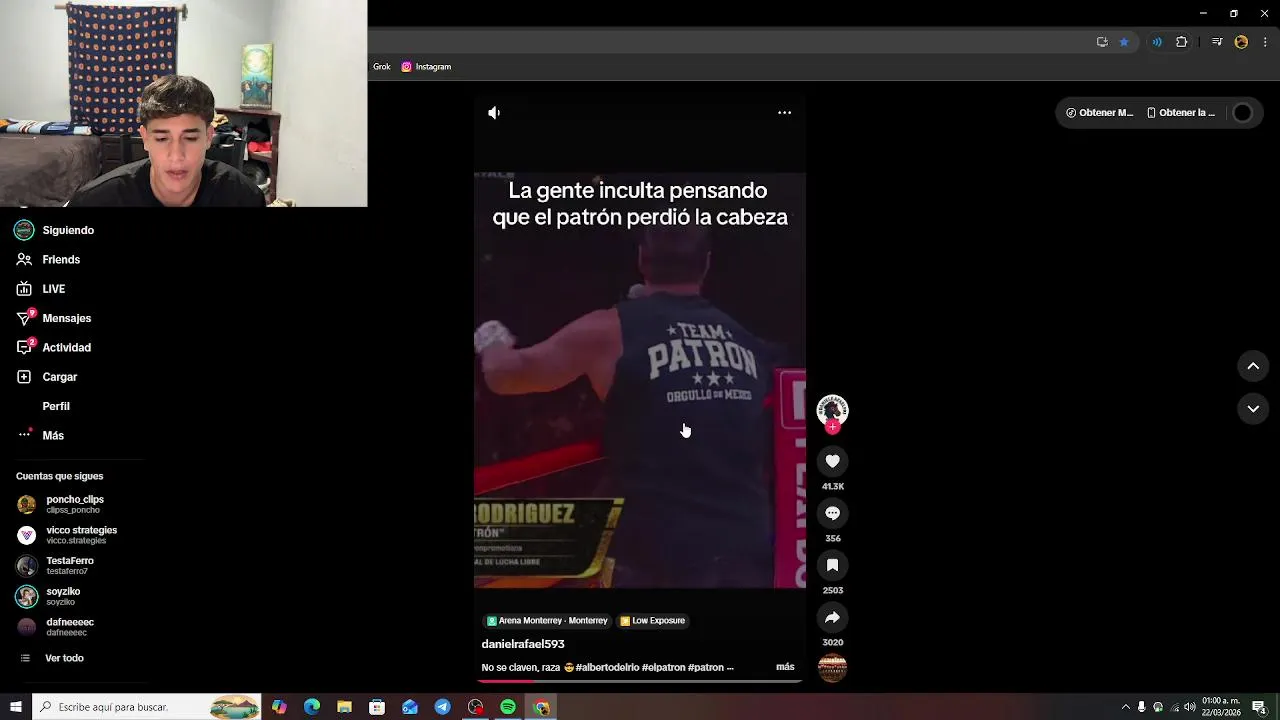The height and width of the screenshot is (720, 1280).
Task: Open the Windows notification center
Action: (x=1261, y=707)
